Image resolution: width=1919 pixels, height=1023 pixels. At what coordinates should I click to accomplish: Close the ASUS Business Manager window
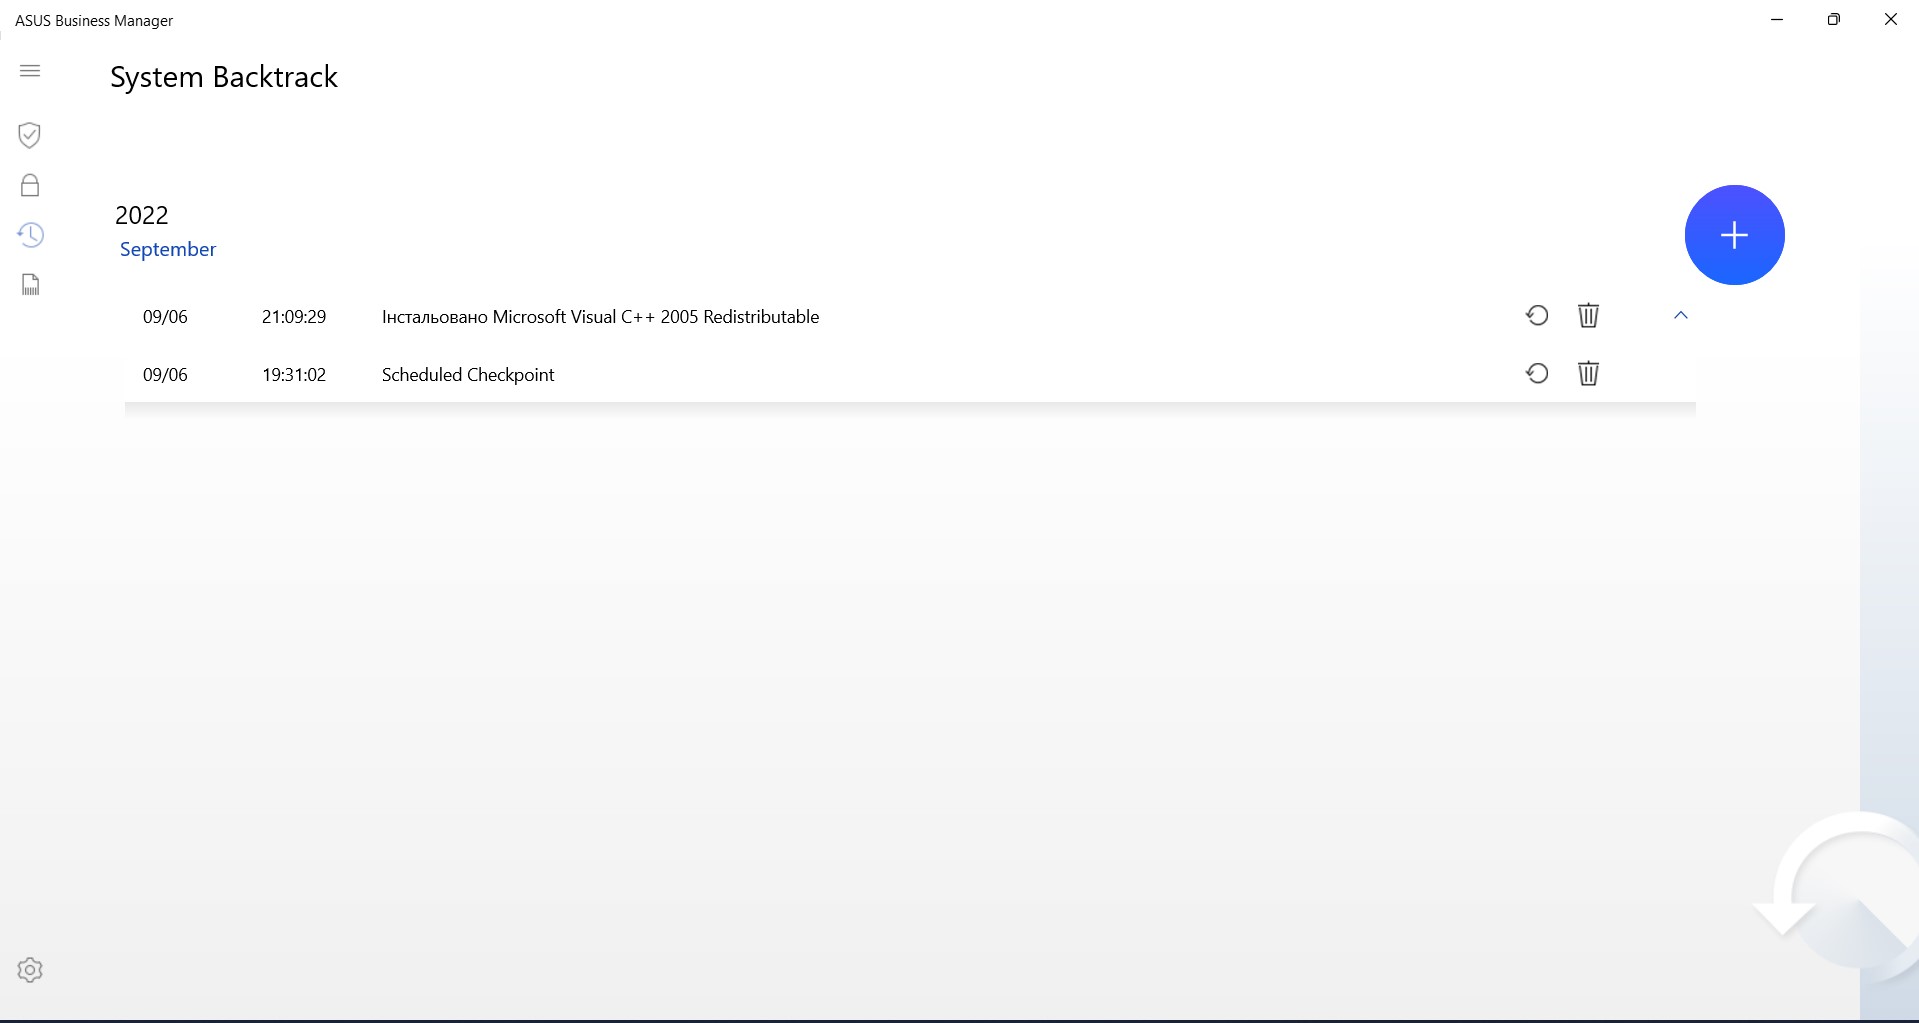point(1890,20)
